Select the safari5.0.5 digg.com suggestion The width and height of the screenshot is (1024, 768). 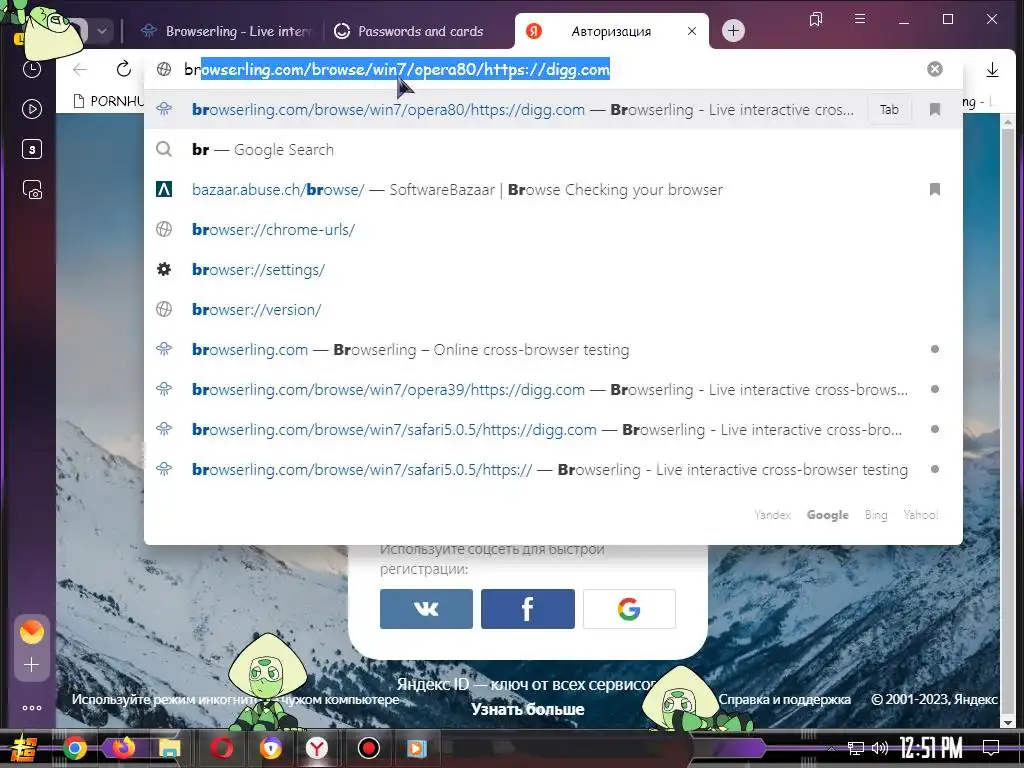tap(553, 430)
